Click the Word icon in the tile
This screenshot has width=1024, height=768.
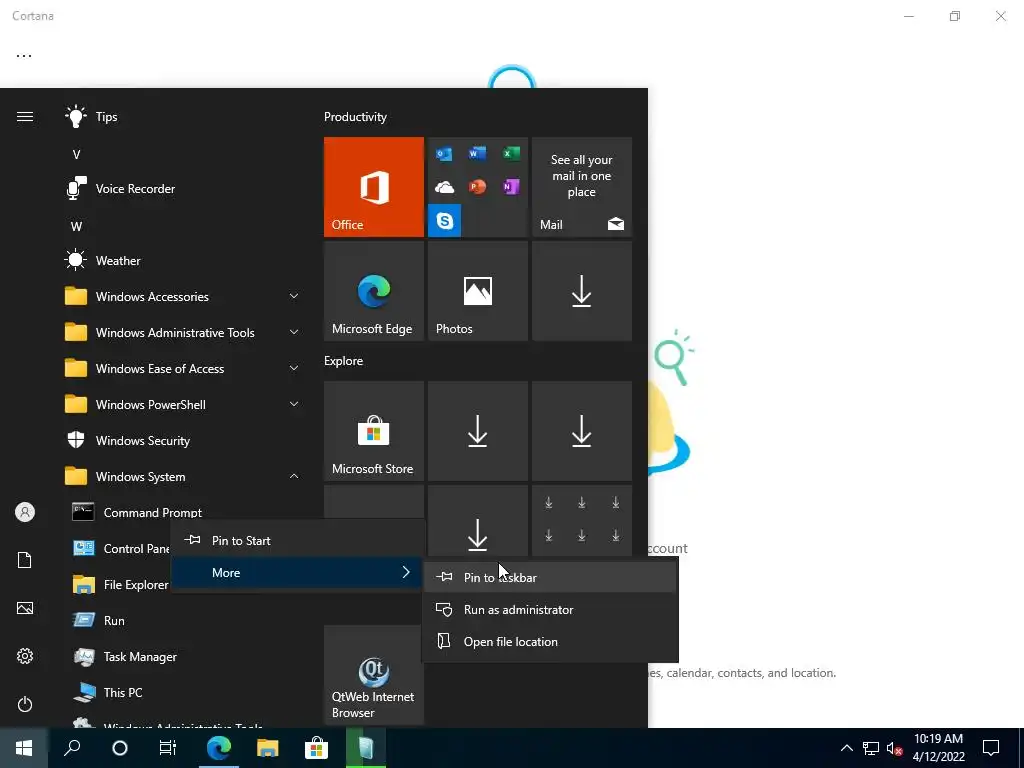[477, 153]
